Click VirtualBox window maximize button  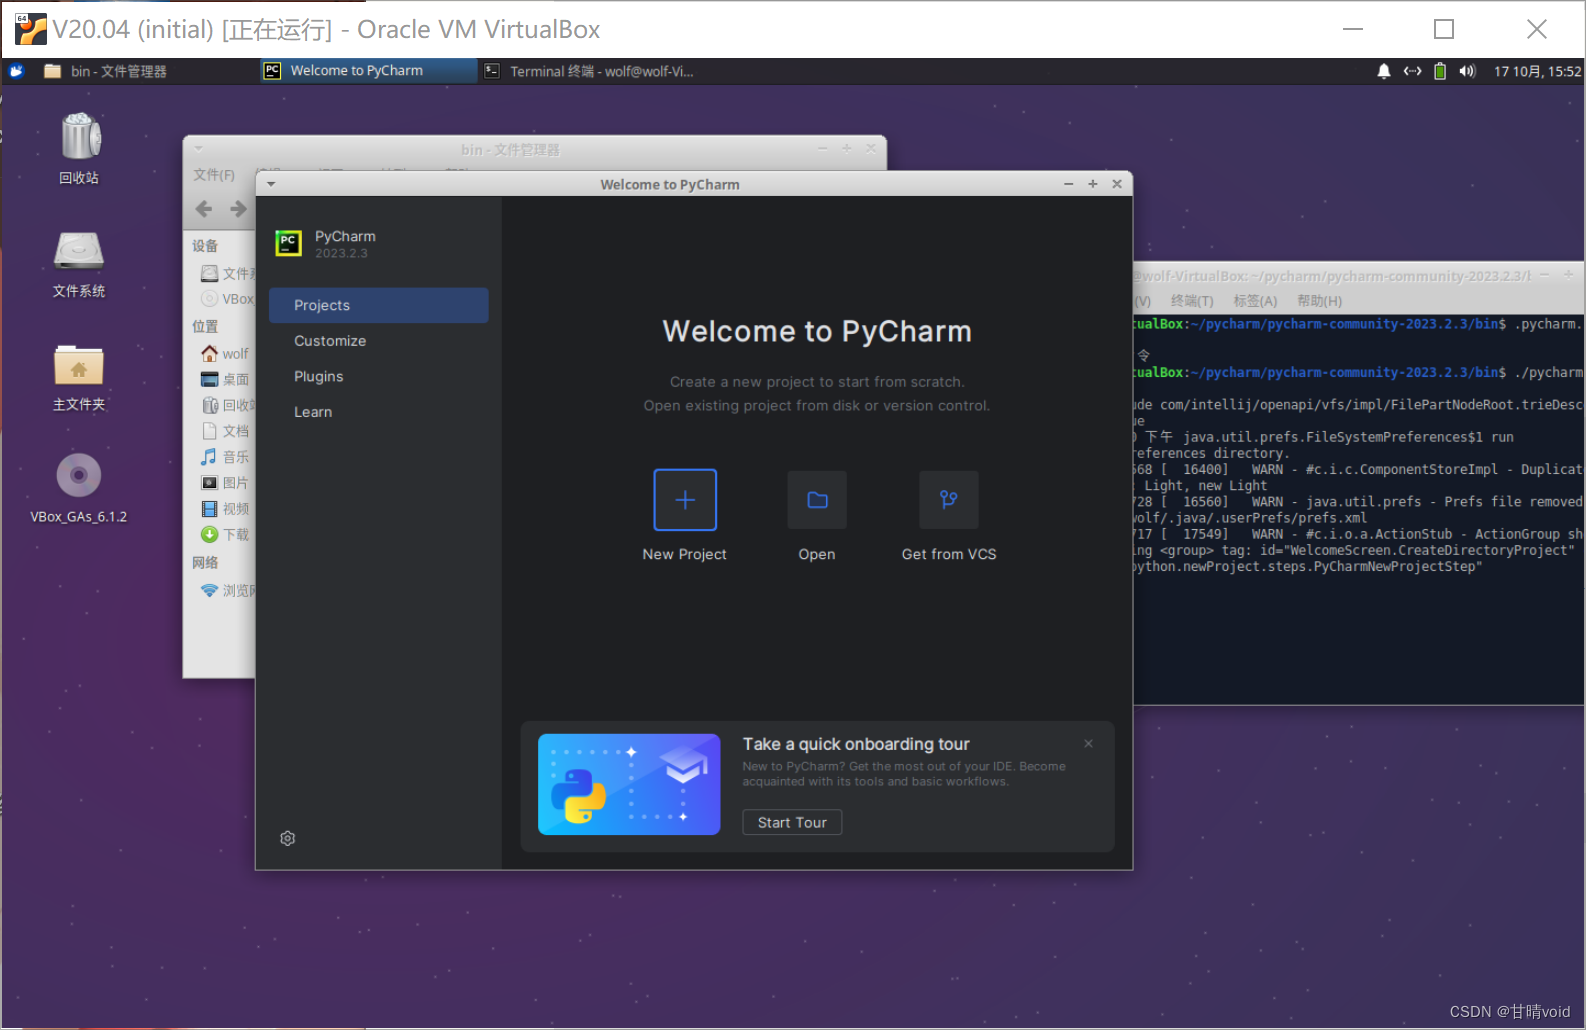pyautogui.click(x=1444, y=29)
